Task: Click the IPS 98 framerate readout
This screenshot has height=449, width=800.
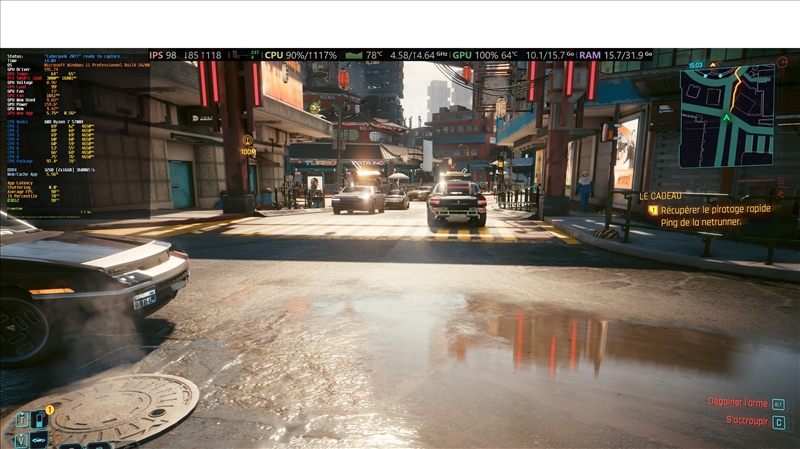Action: click(163, 55)
